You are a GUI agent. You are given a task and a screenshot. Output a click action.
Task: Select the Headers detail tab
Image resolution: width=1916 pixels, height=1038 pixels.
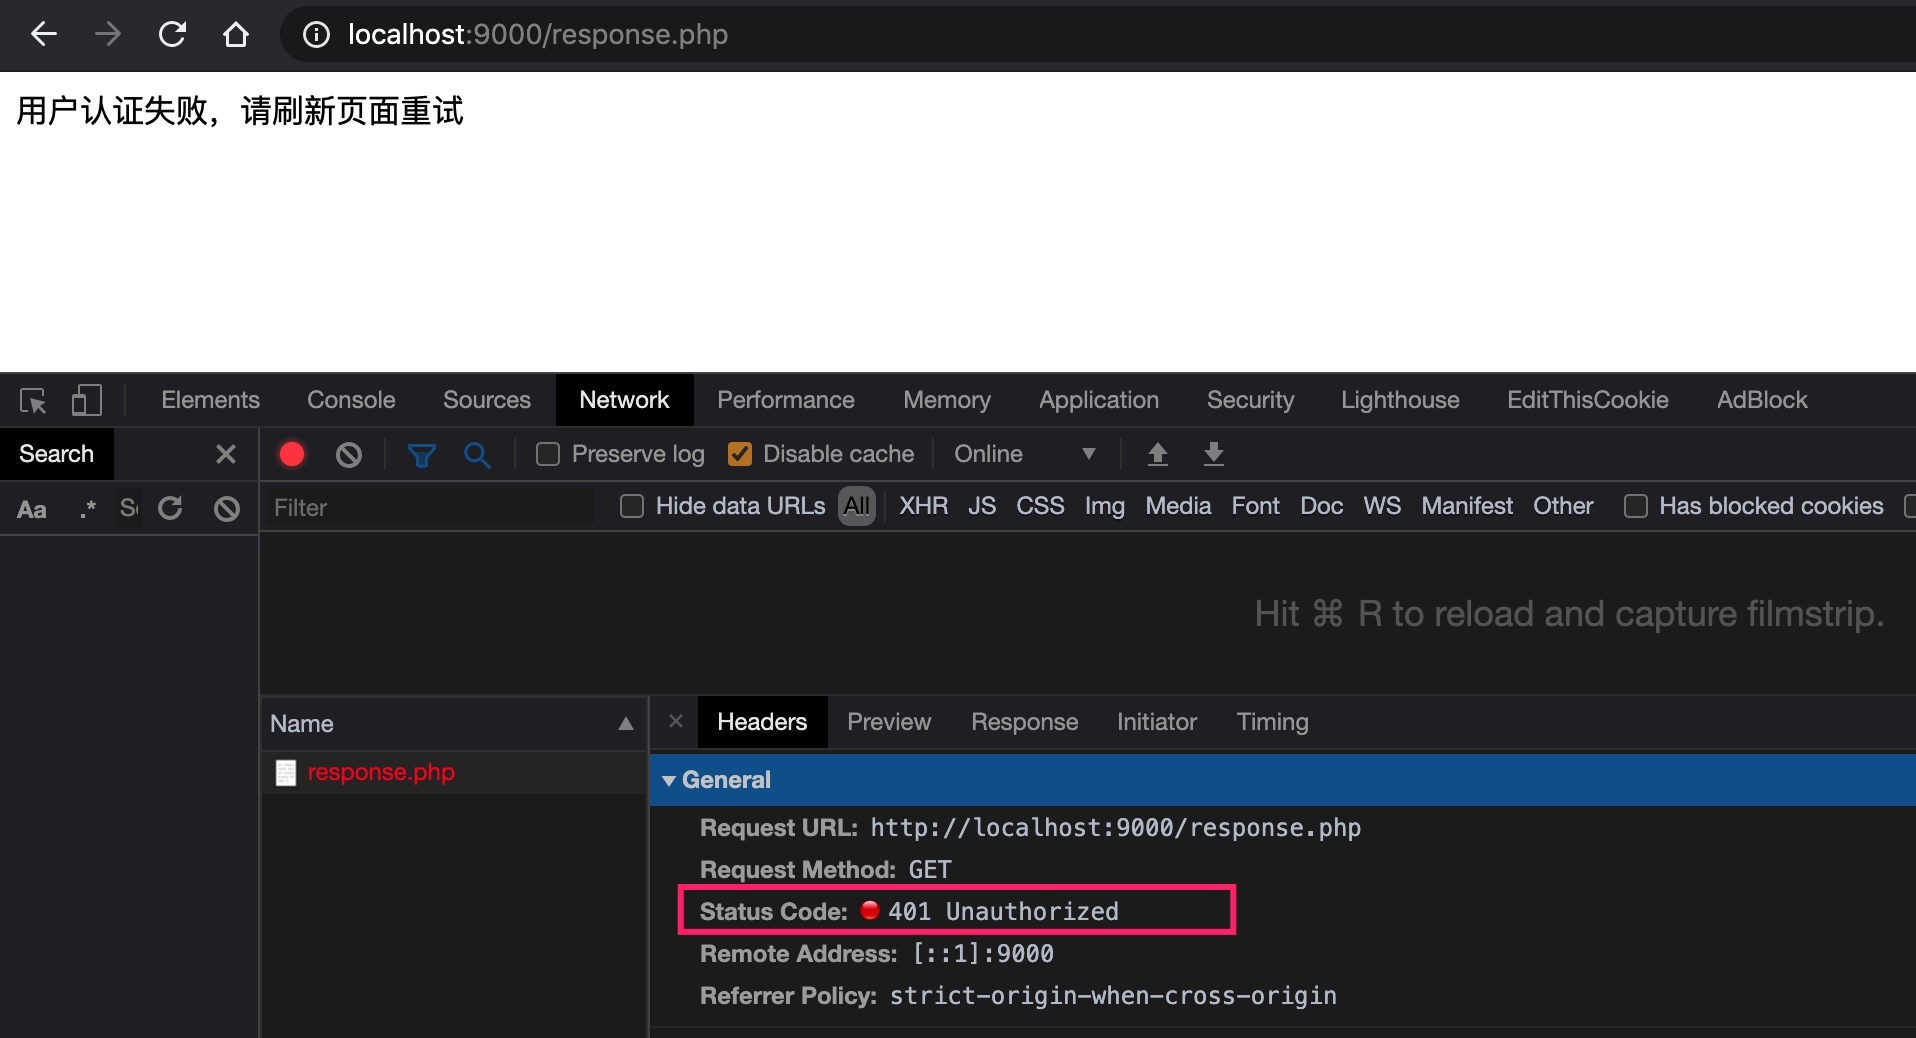[x=762, y=722]
